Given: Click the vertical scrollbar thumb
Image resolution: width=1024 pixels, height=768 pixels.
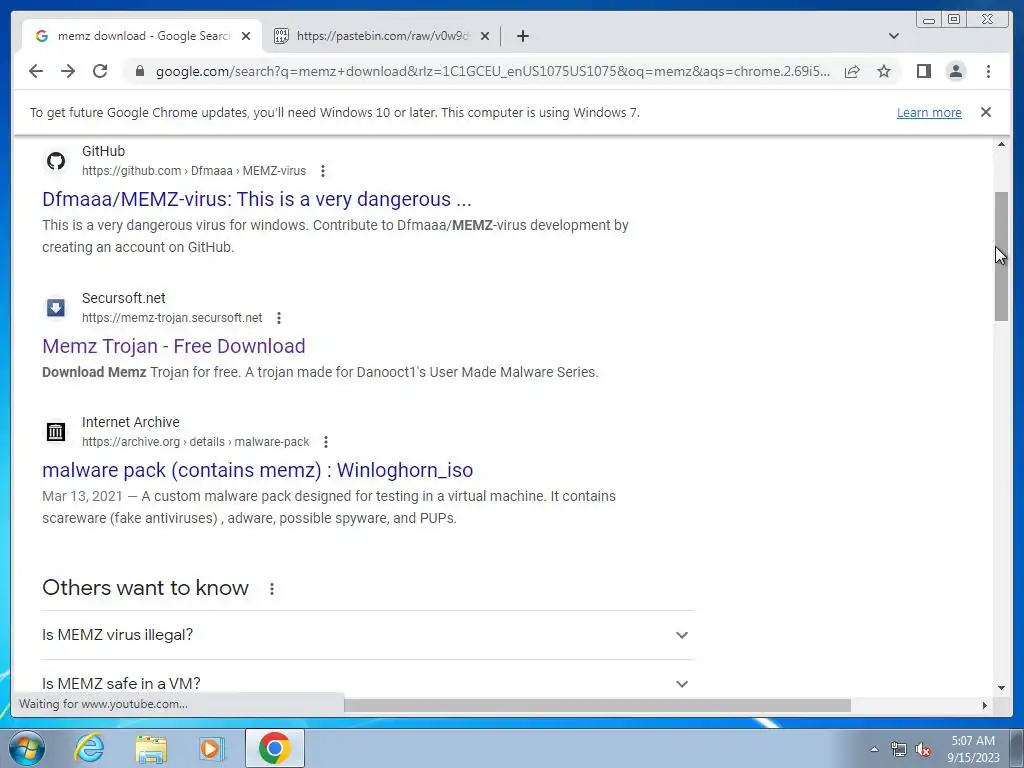Looking at the screenshot, I should 1001,256.
